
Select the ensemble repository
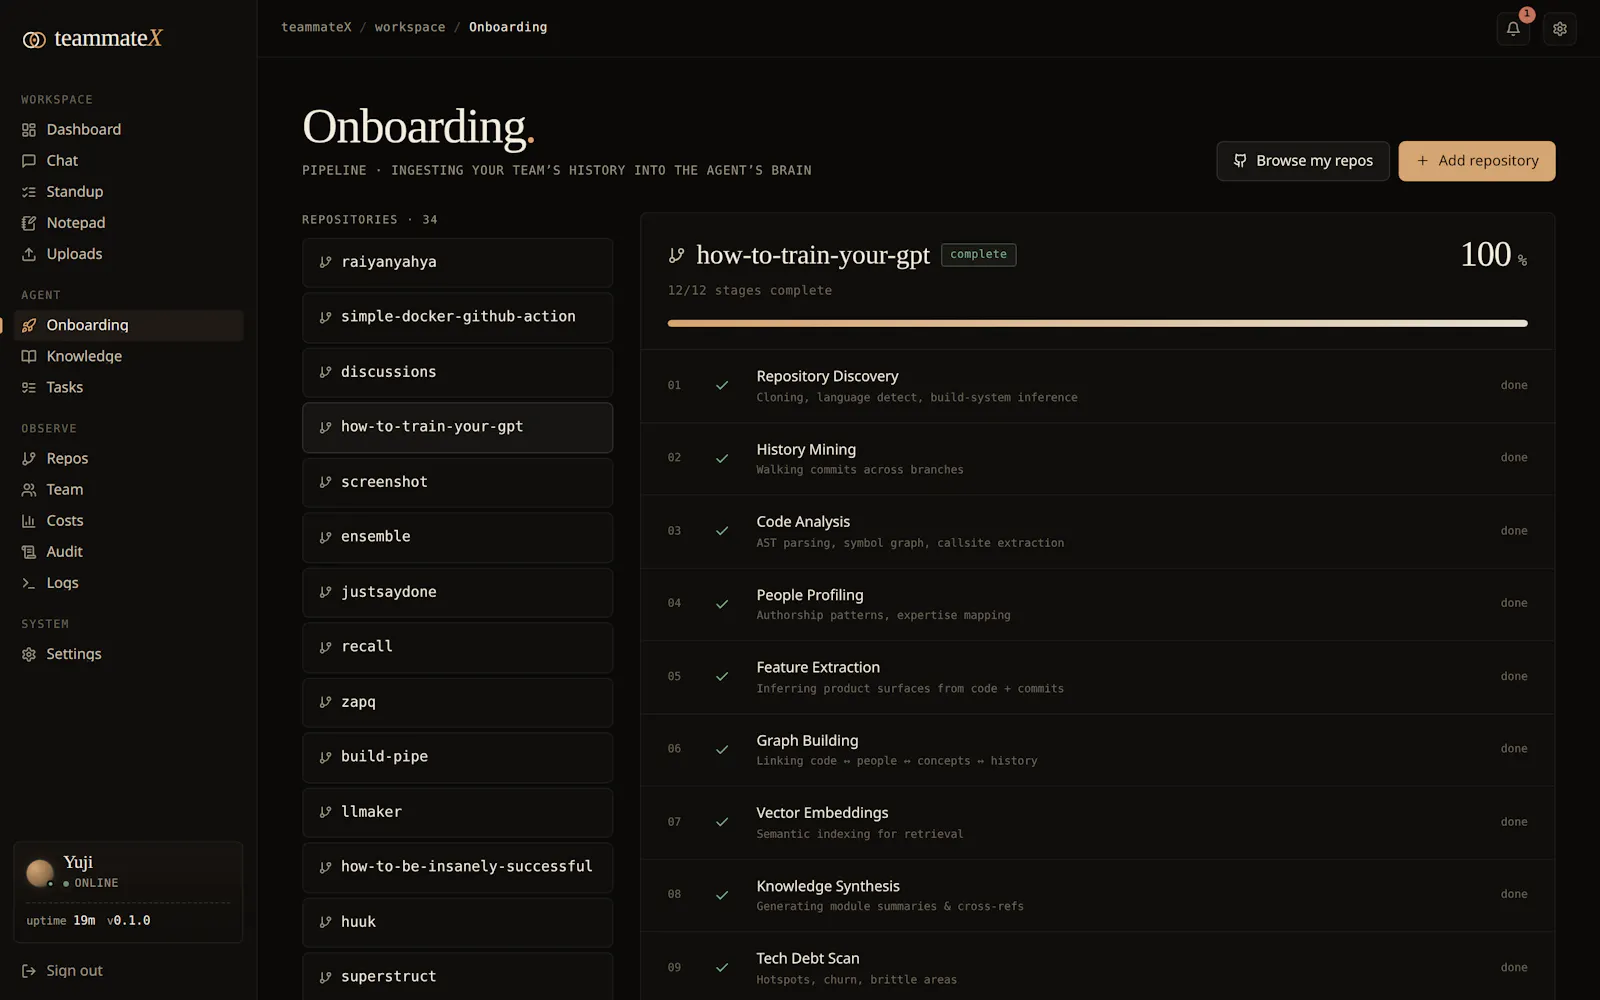[457, 537]
